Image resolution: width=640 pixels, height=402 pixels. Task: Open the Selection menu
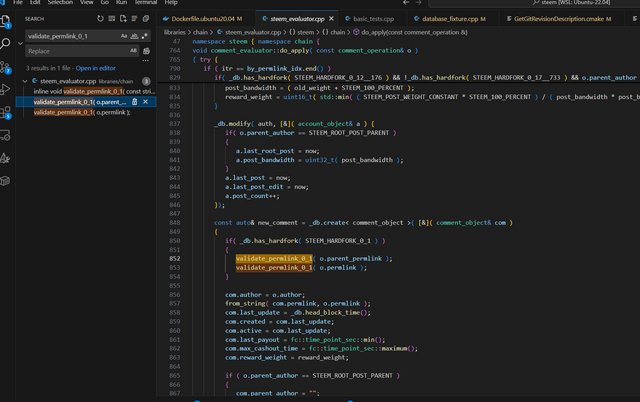[x=60, y=3]
